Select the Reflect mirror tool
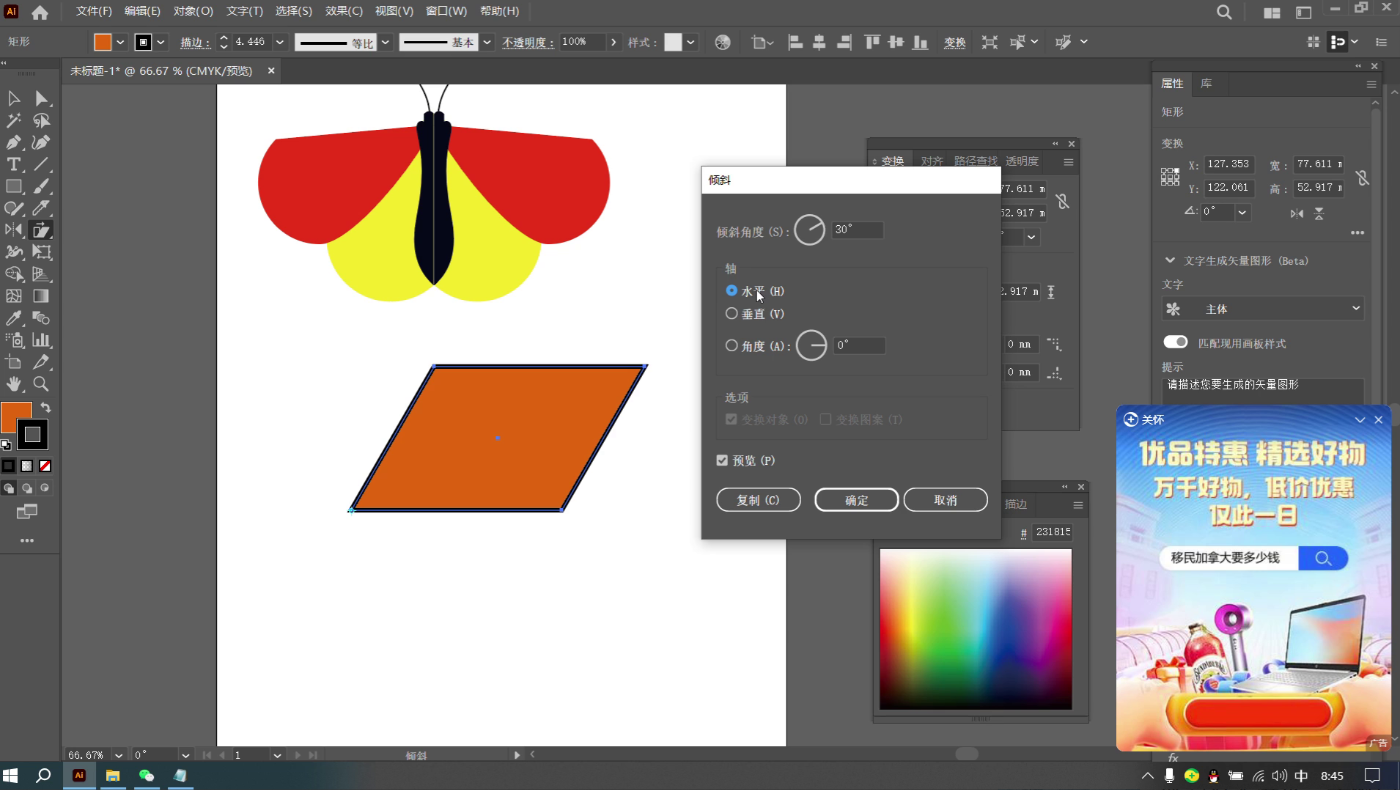Viewport: 1400px width, 790px height. click(14, 230)
